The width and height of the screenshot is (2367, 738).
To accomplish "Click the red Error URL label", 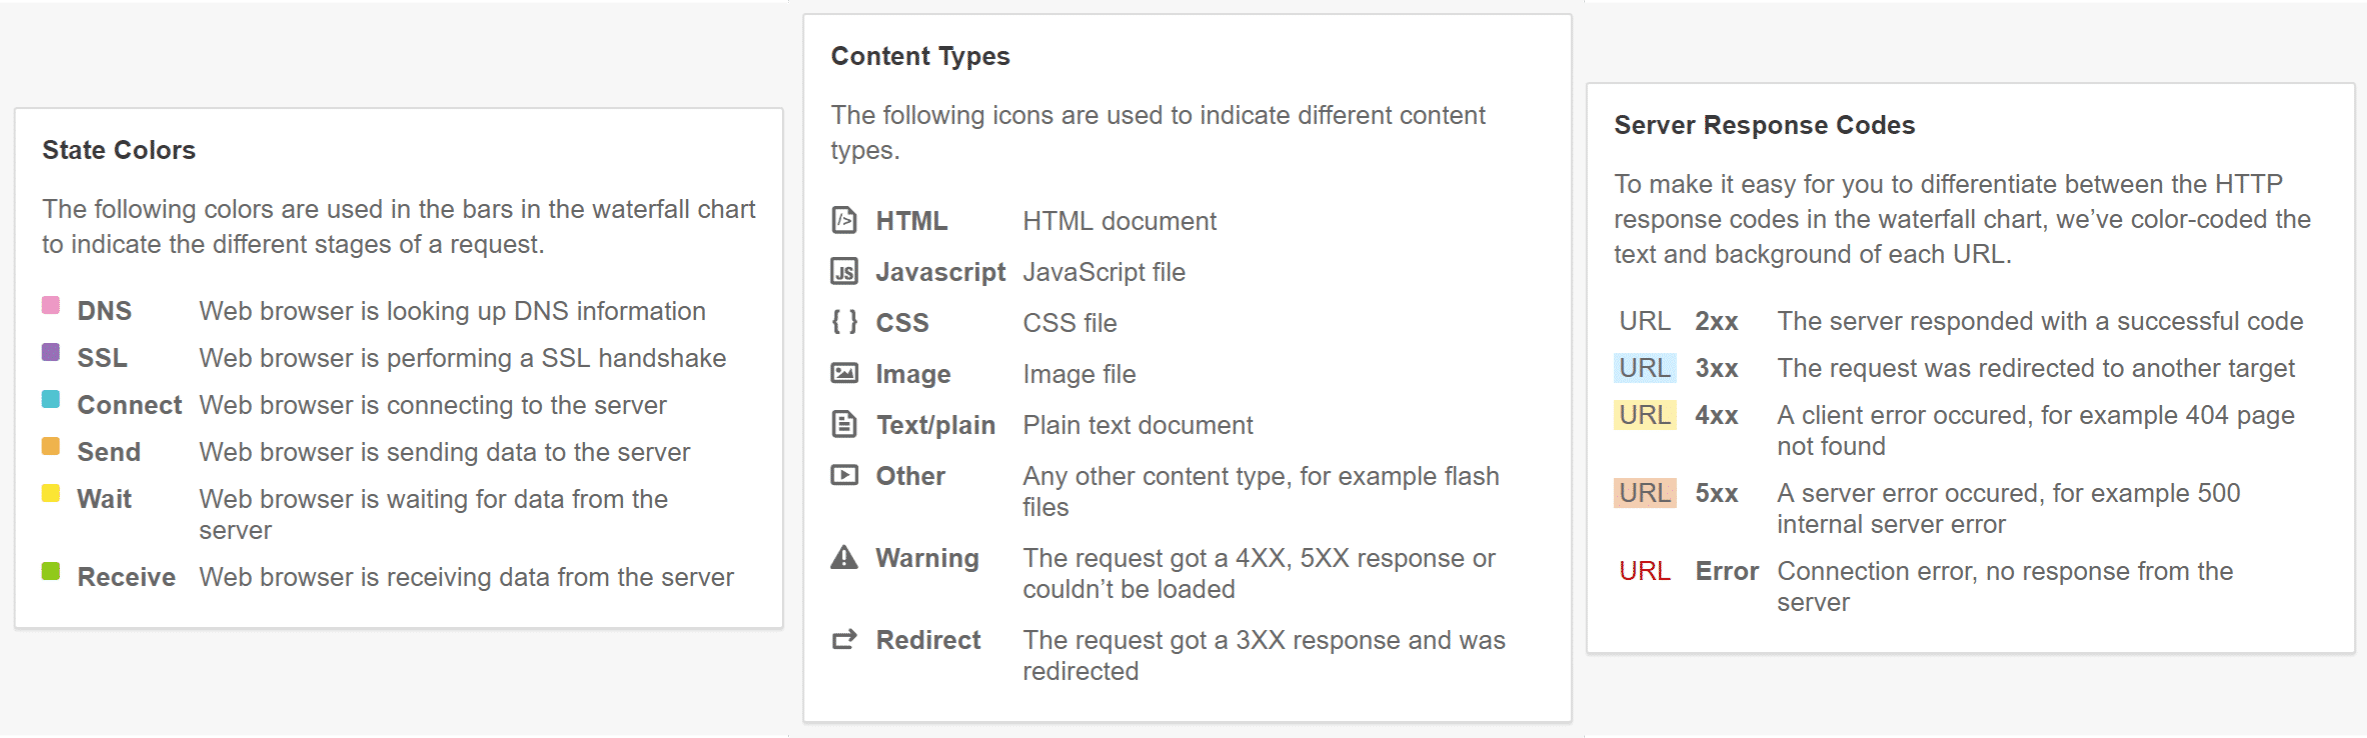I will point(1644,571).
